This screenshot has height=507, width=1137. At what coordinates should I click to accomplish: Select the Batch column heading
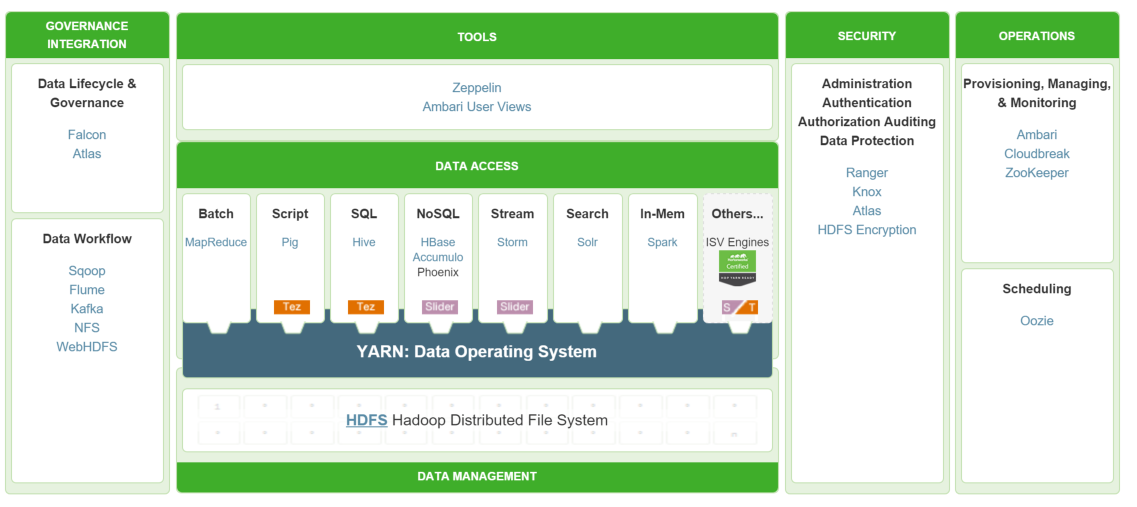216,214
